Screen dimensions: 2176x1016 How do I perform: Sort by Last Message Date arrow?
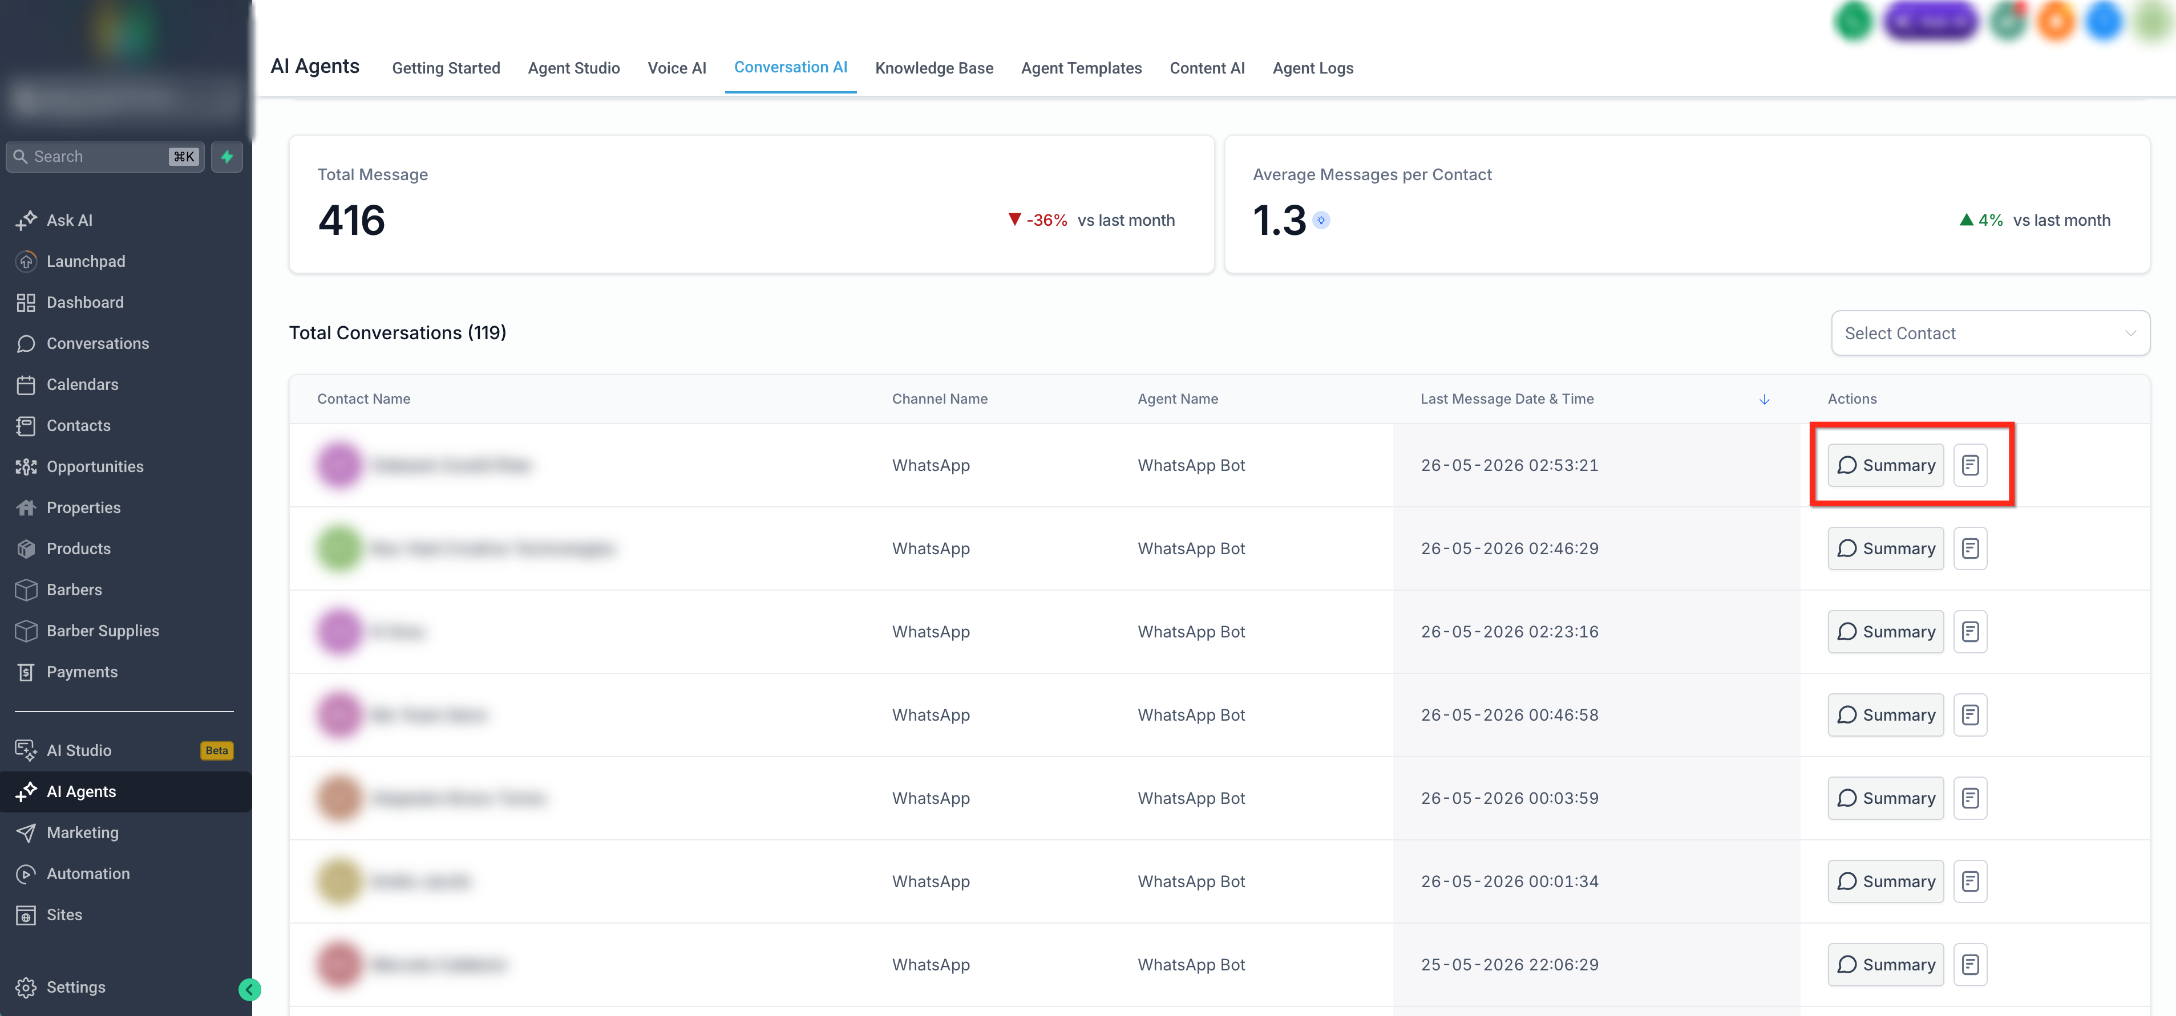pos(1764,399)
